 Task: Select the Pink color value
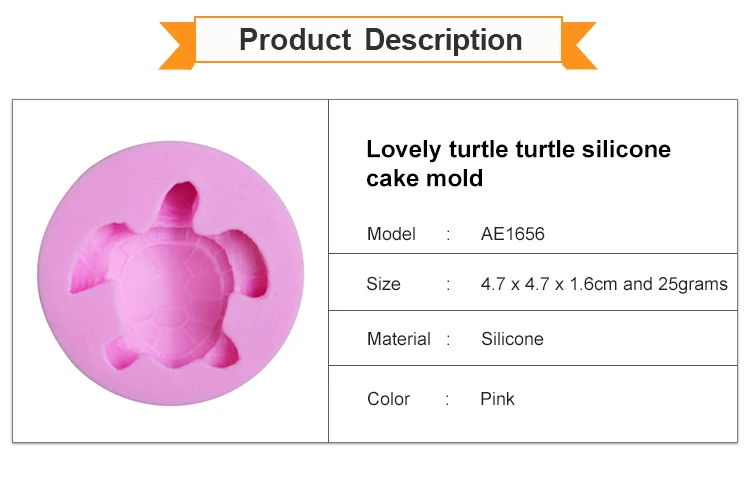click(497, 399)
